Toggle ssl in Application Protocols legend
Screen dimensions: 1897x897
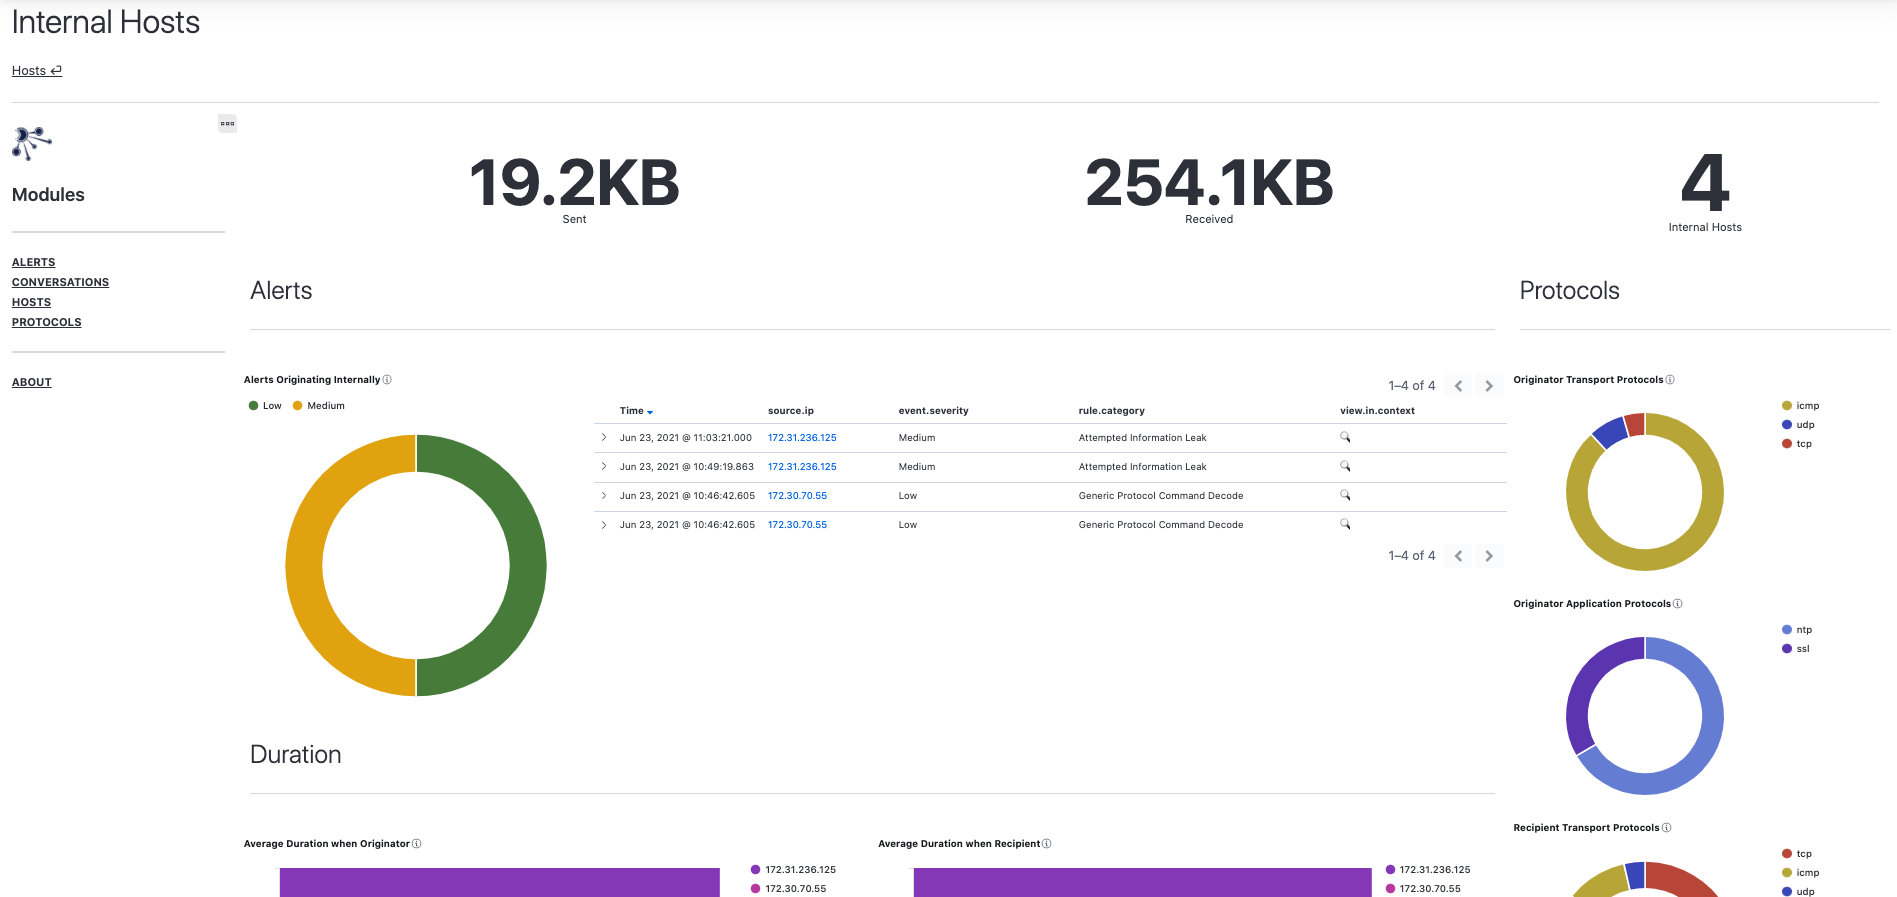tap(1796, 649)
